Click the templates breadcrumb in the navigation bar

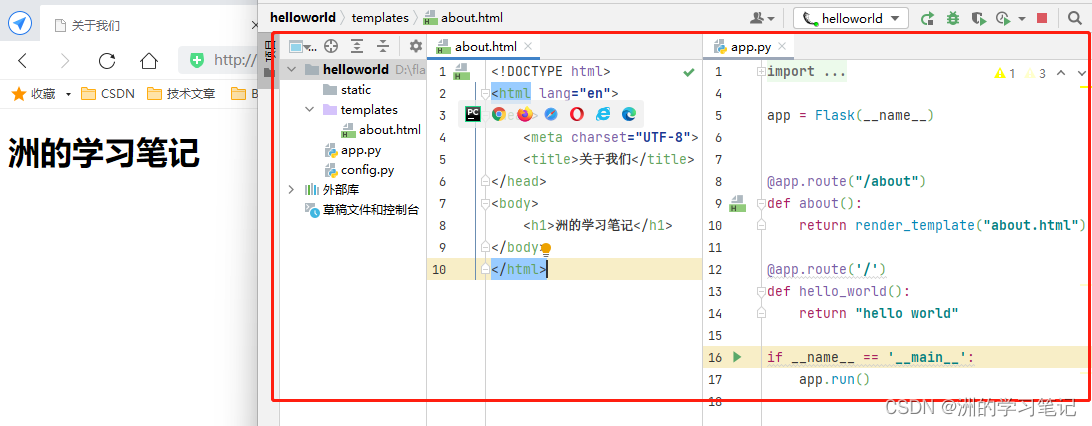point(380,18)
